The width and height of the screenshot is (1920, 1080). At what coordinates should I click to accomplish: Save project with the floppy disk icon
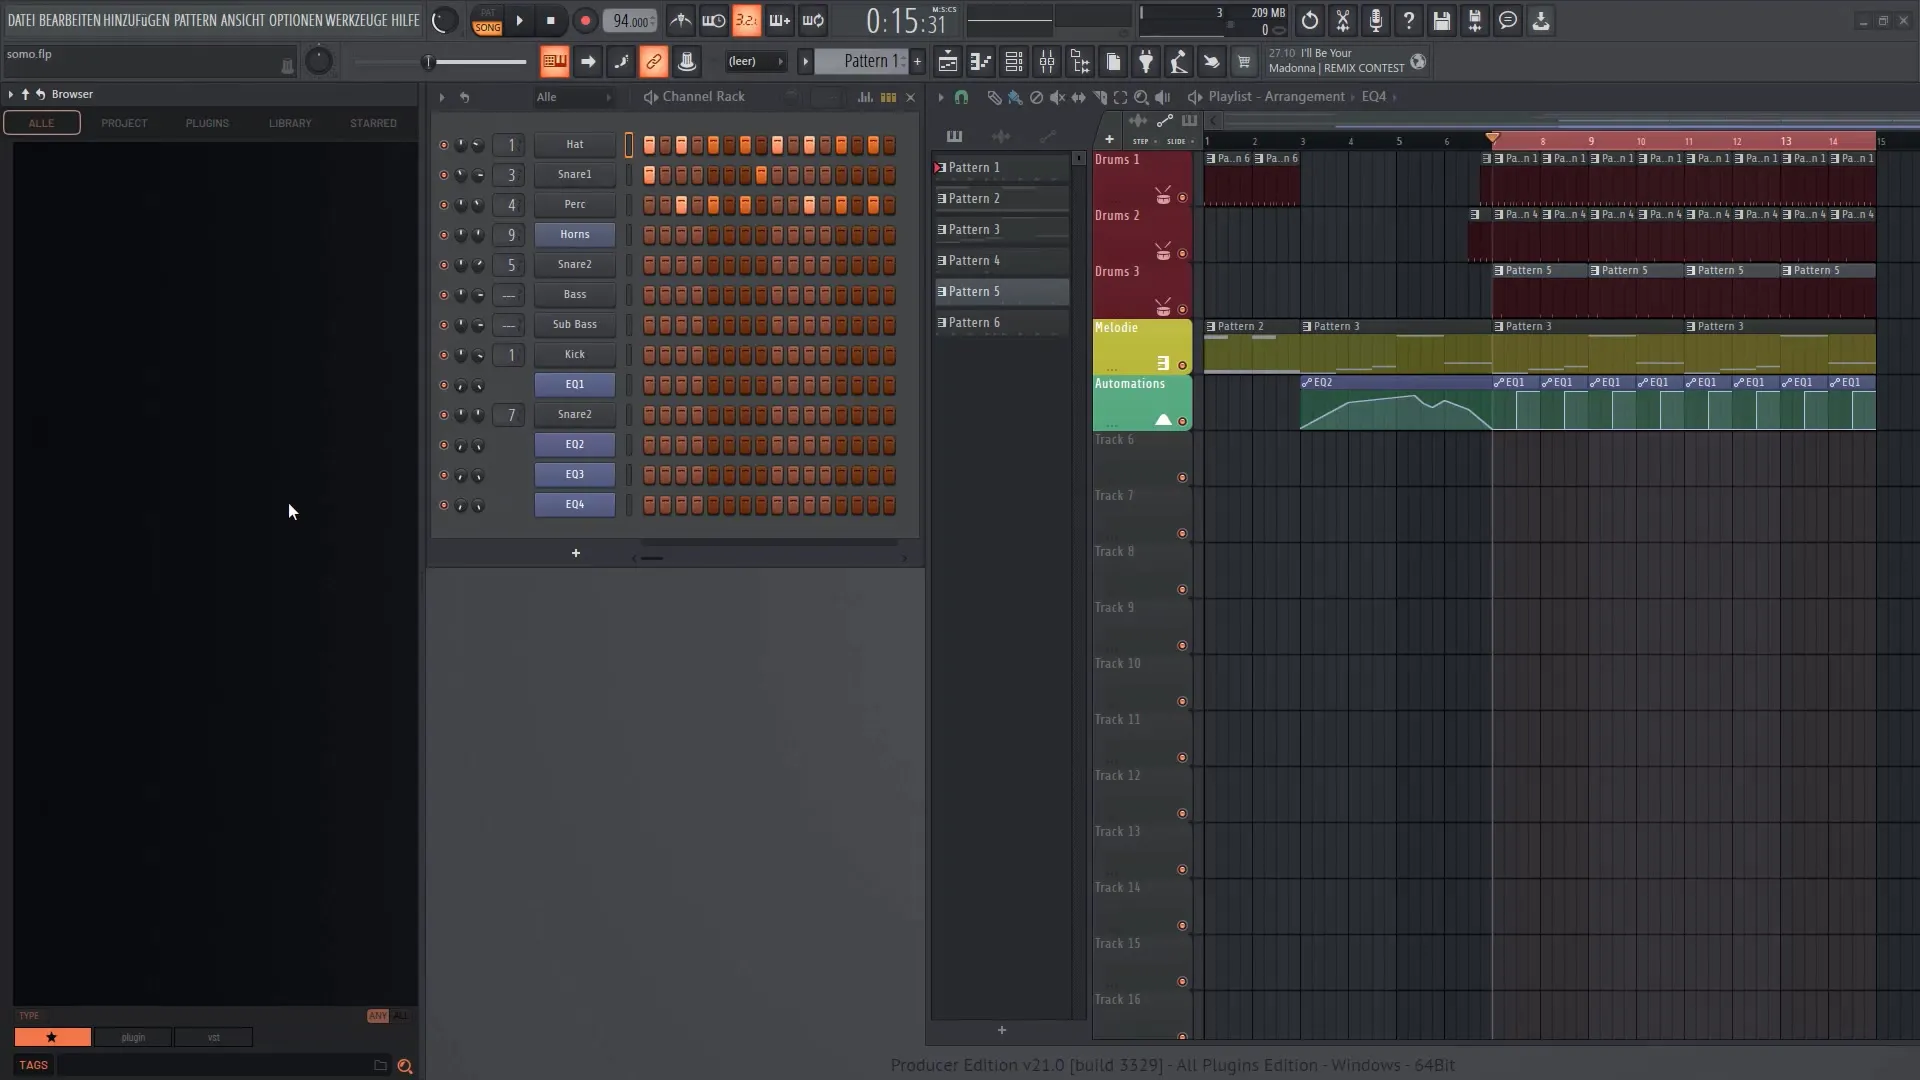click(x=1441, y=20)
